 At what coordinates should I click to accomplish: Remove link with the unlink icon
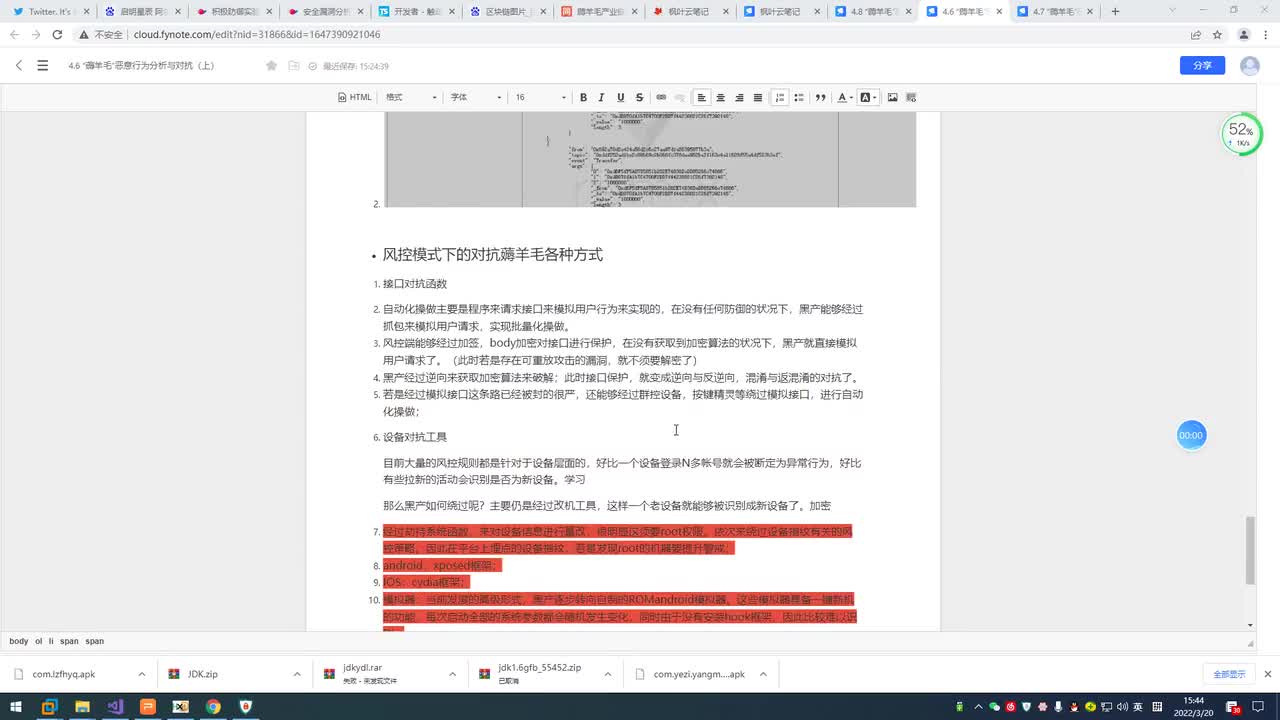[679, 97]
